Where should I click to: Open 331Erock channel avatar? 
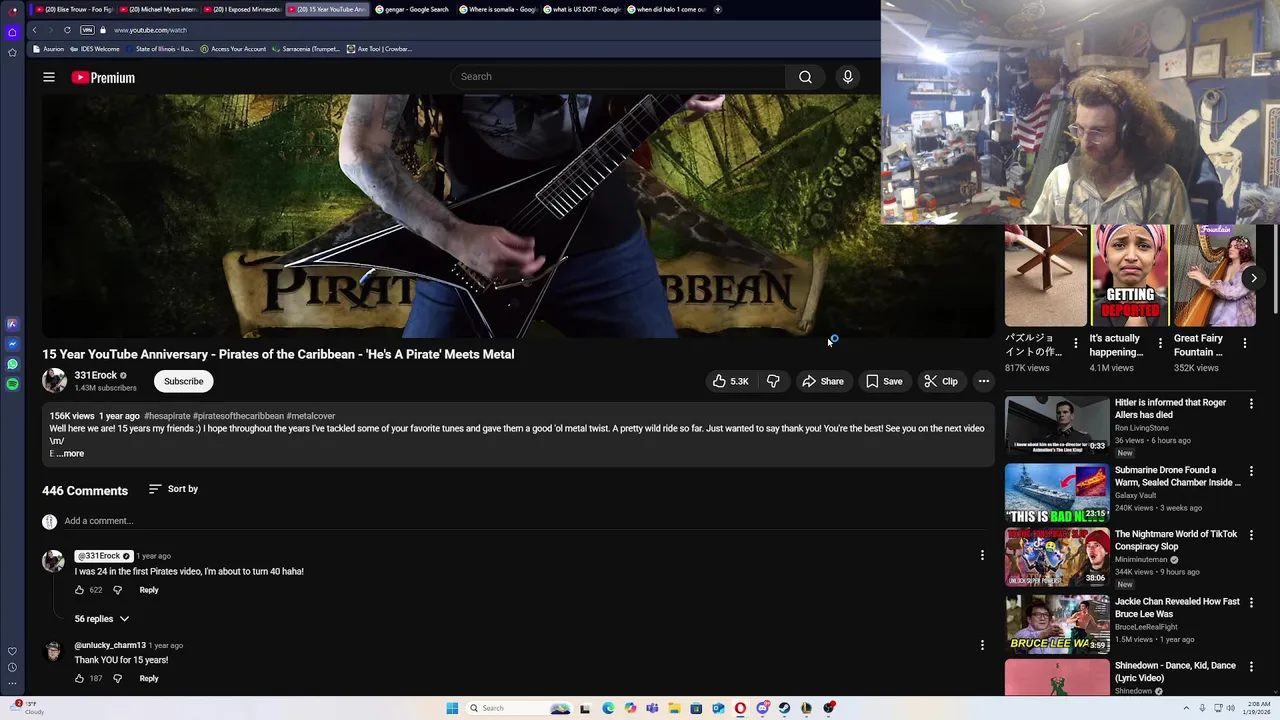(54, 380)
